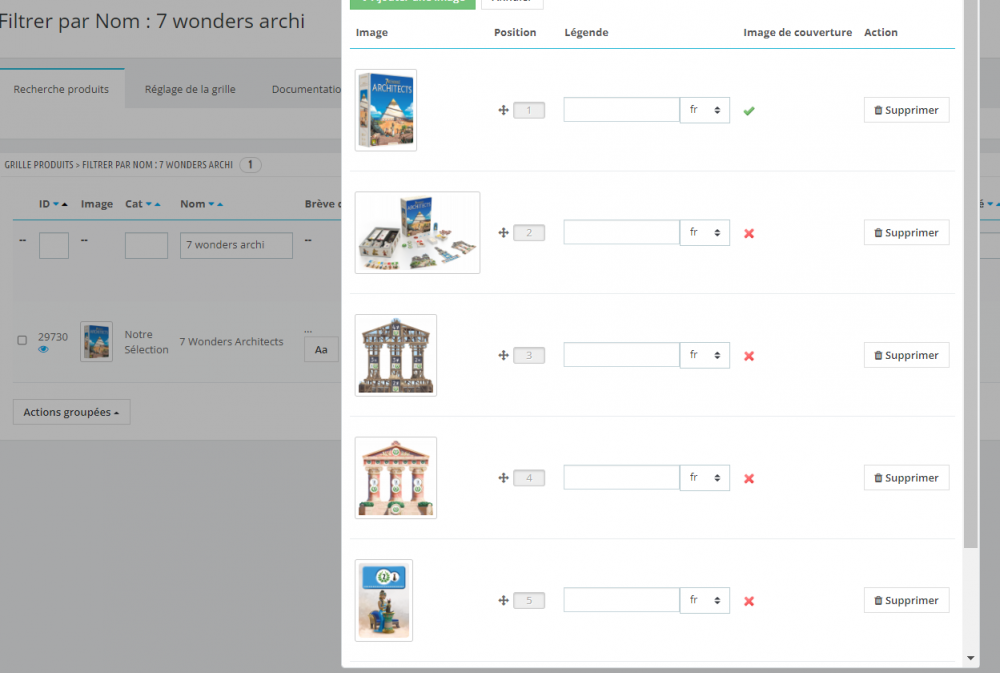This screenshot has height=673, width=1000.
Task: Sort ID column ascending arrow
Action: [64, 204]
